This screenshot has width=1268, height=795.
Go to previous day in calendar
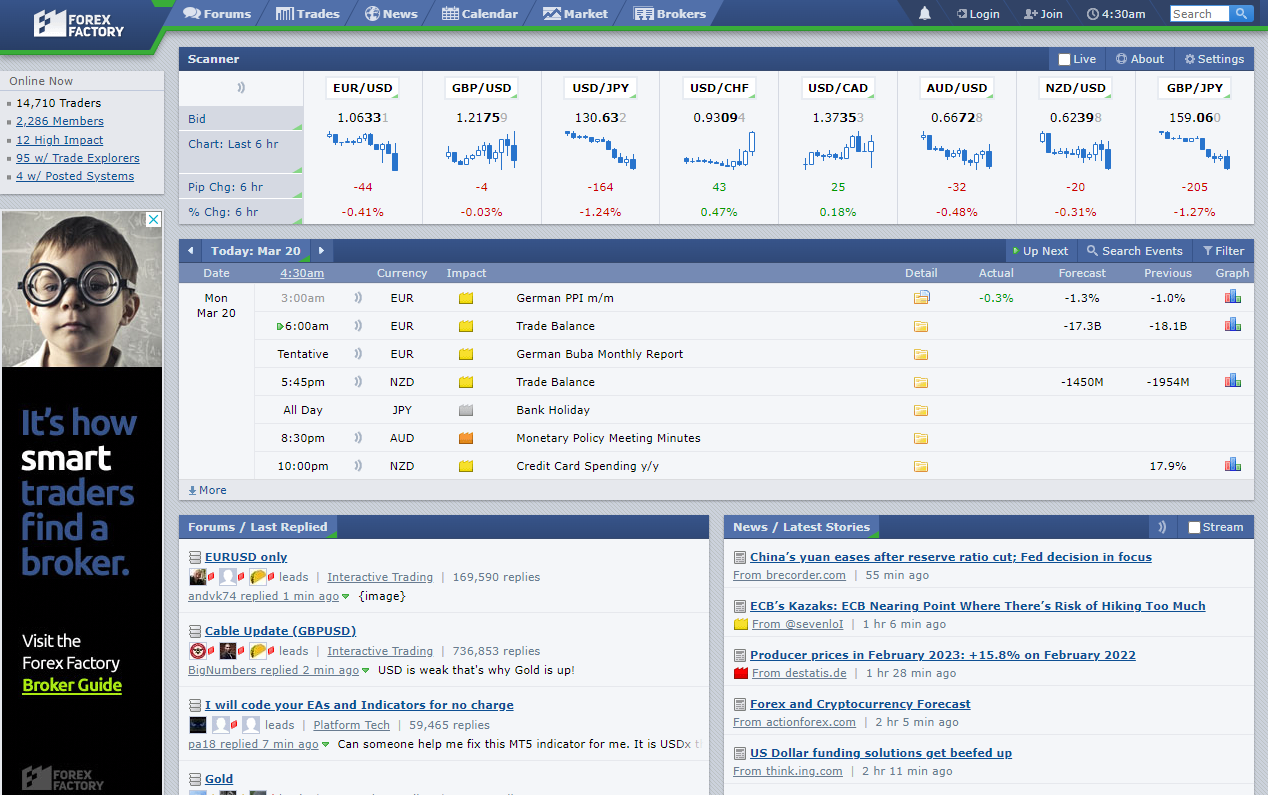190,251
